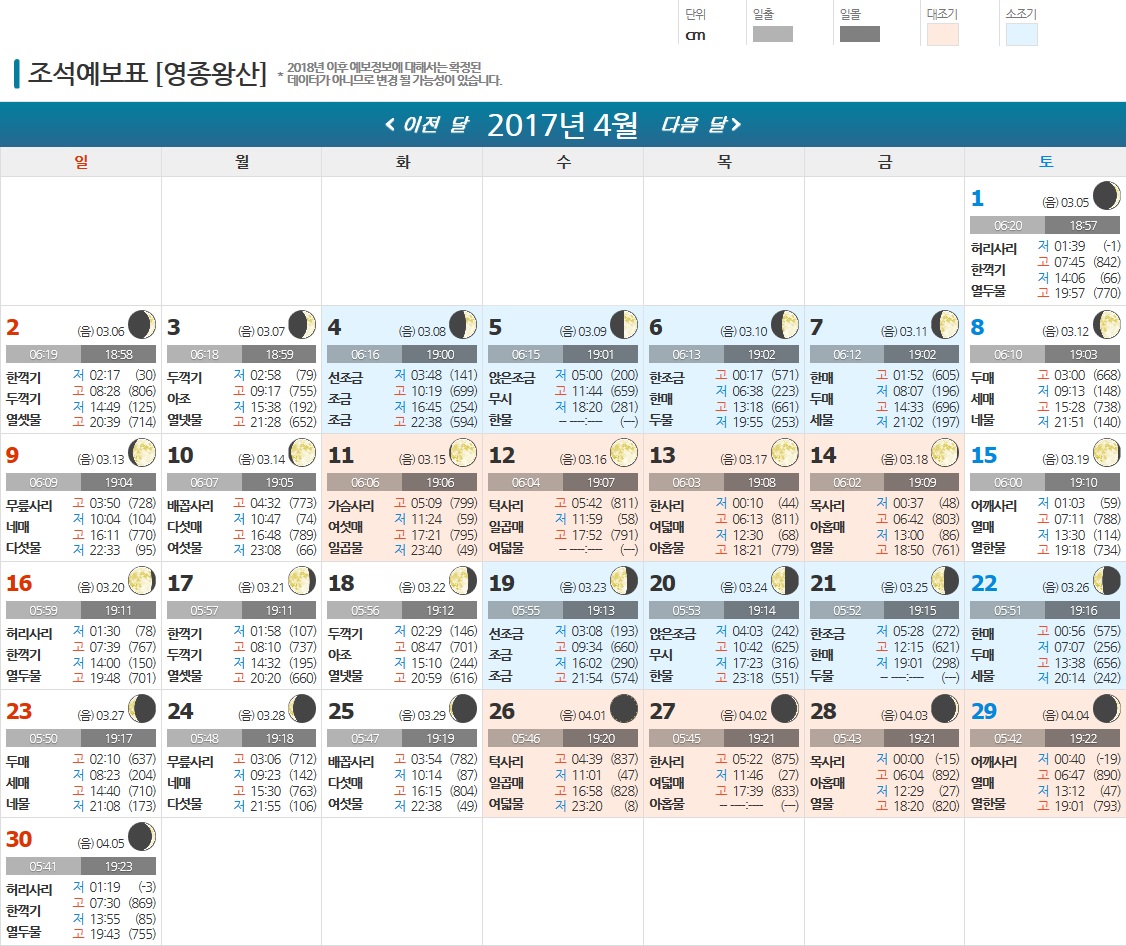Viewport: 1126px width, 946px height.
Task: Click tide label '앉은조금' on April 20
Action: pos(673,634)
